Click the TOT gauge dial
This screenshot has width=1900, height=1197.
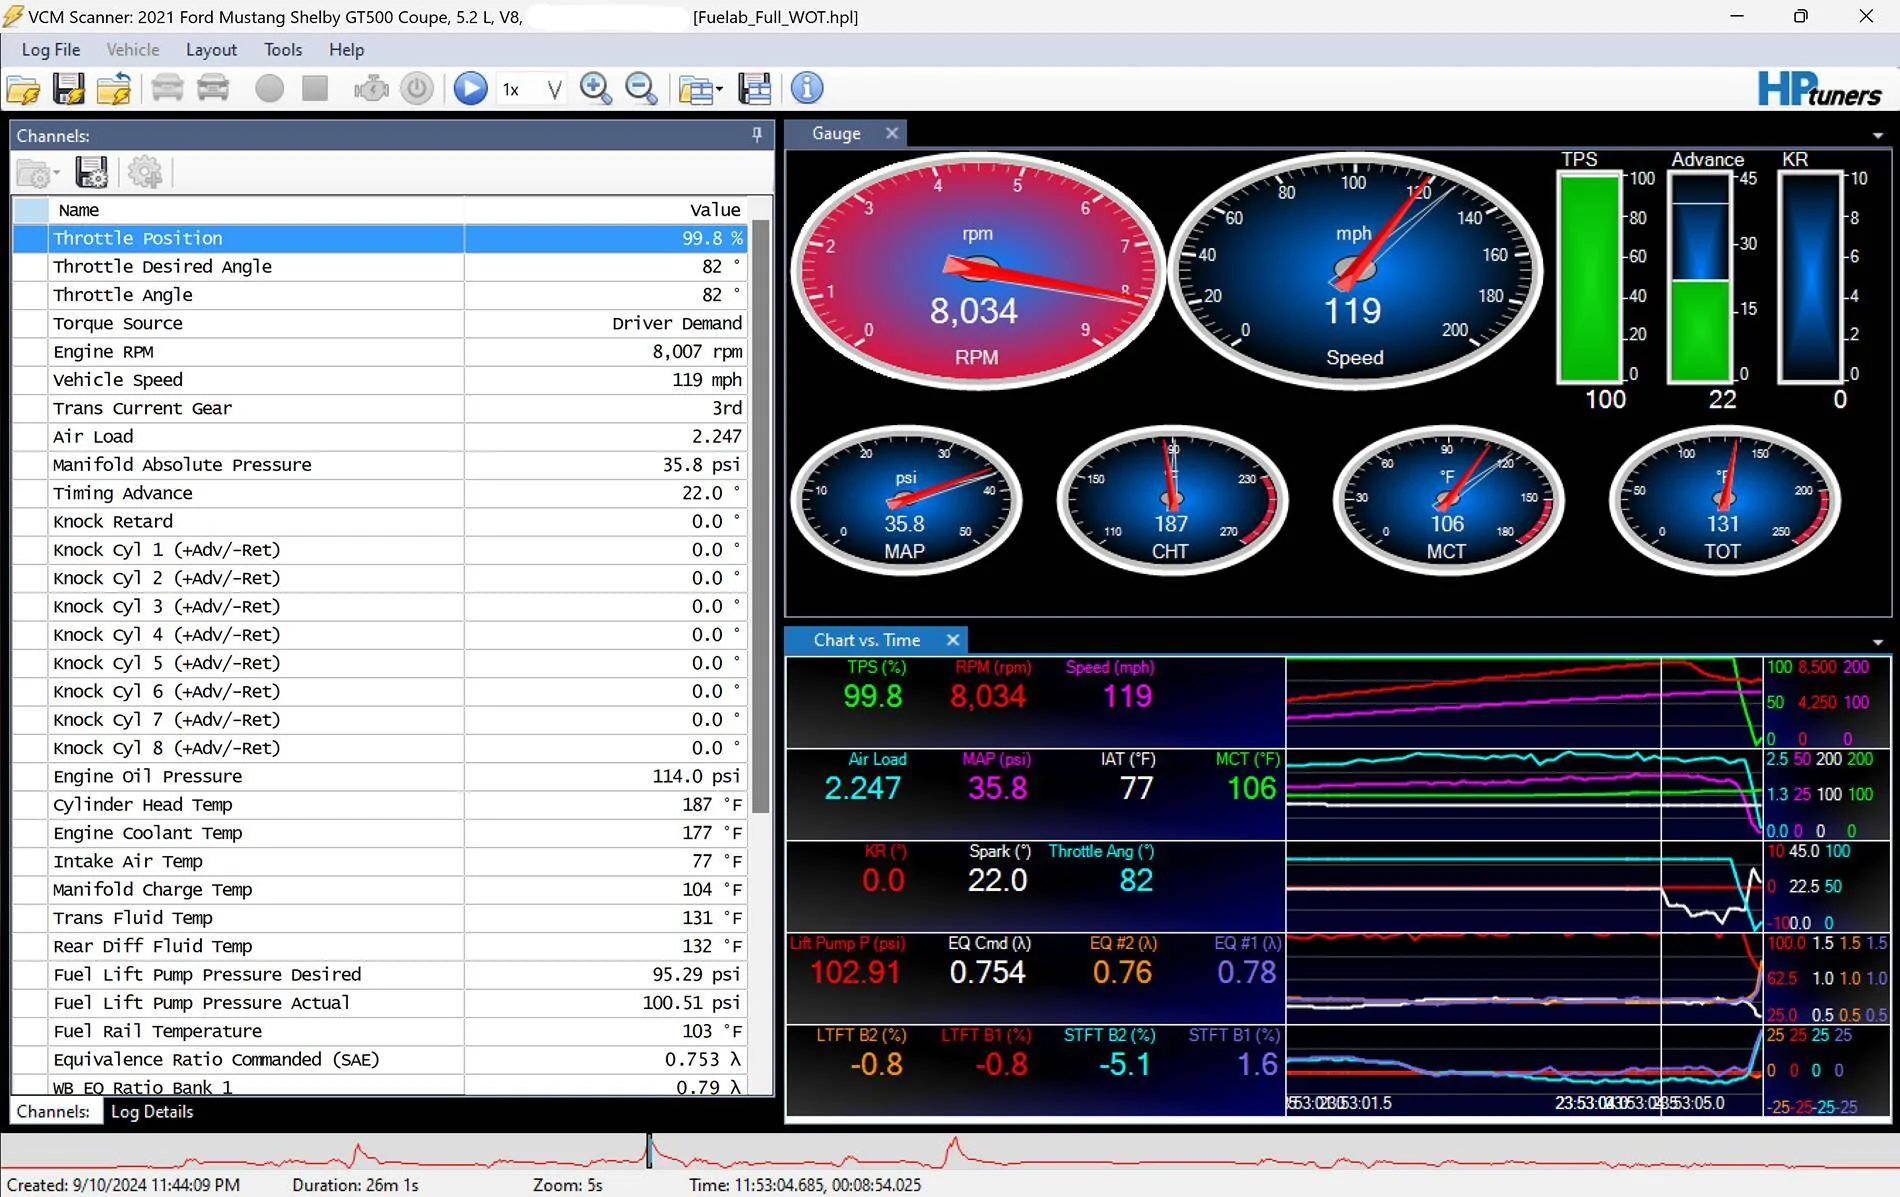pyautogui.click(x=1724, y=500)
